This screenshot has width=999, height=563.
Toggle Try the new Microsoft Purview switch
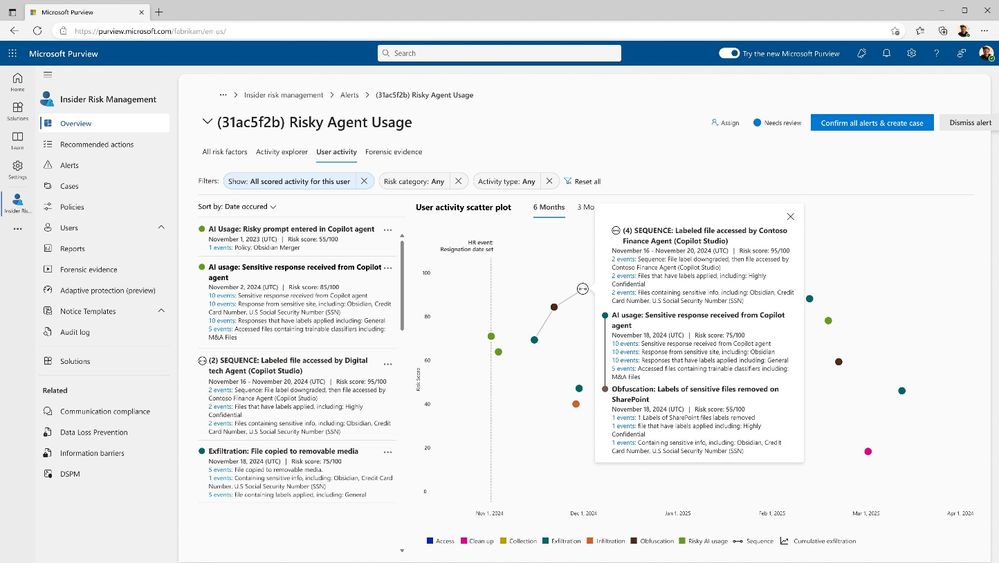[729, 53]
